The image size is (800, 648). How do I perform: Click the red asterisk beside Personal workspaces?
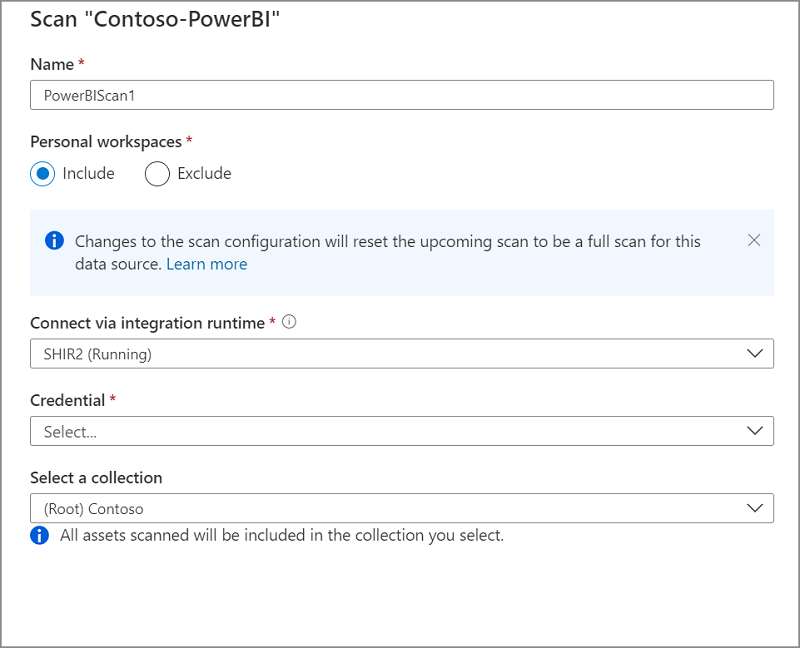coord(190,141)
